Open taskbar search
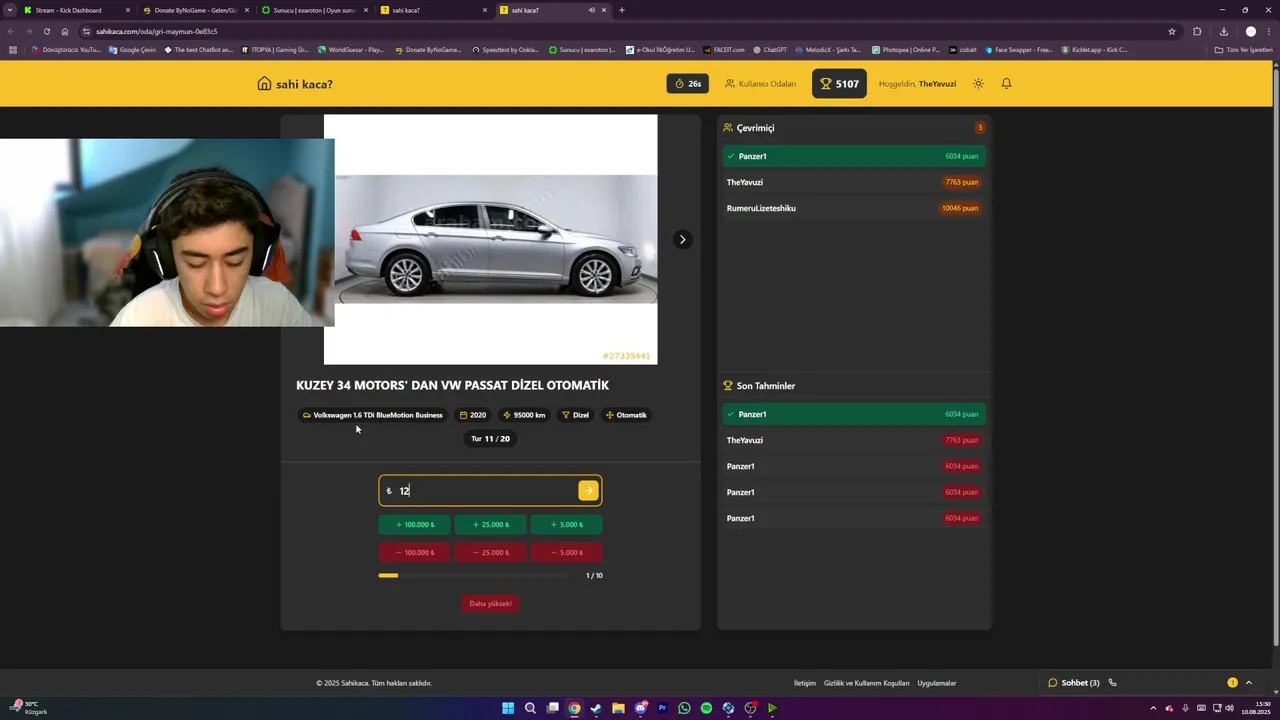The height and width of the screenshot is (720, 1280). (530, 708)
